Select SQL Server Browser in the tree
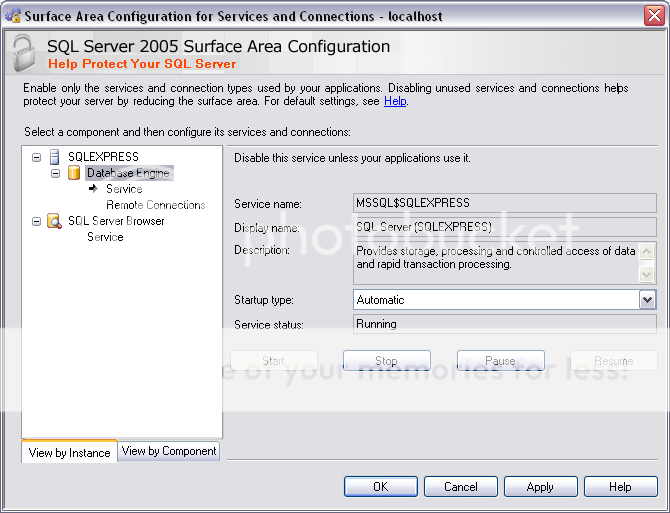670x513 pixels. coord(116,221)
